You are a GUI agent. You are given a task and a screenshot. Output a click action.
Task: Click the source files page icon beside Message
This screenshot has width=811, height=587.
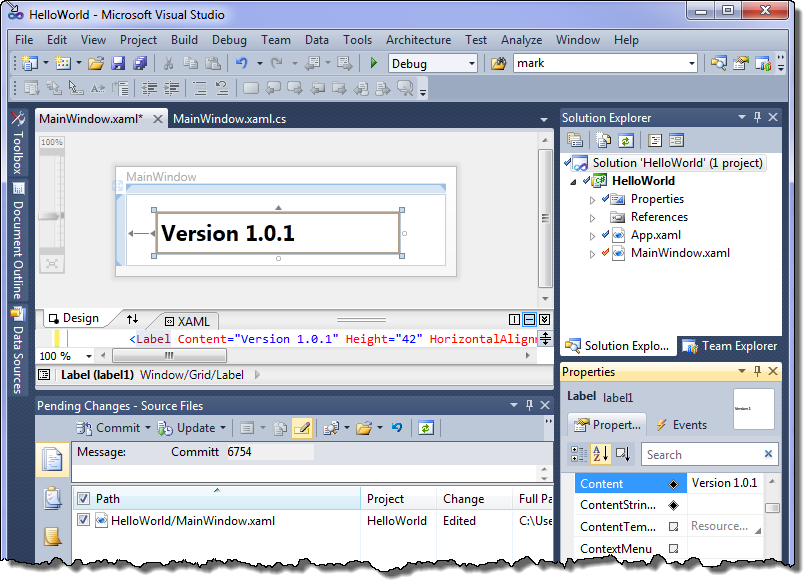coord(52,459)
